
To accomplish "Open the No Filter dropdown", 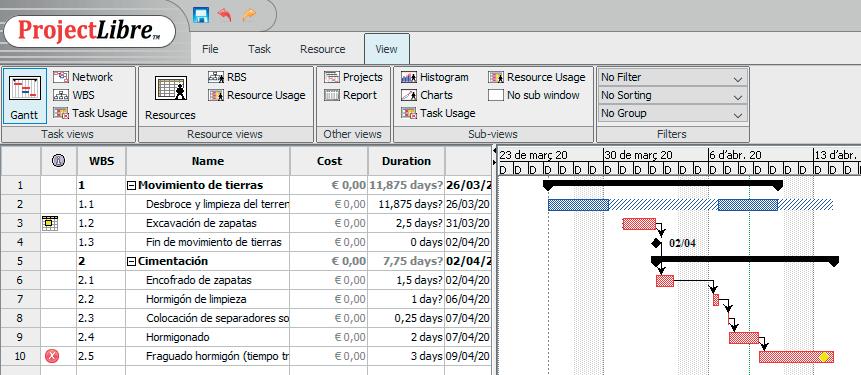I will coord(672,77).
